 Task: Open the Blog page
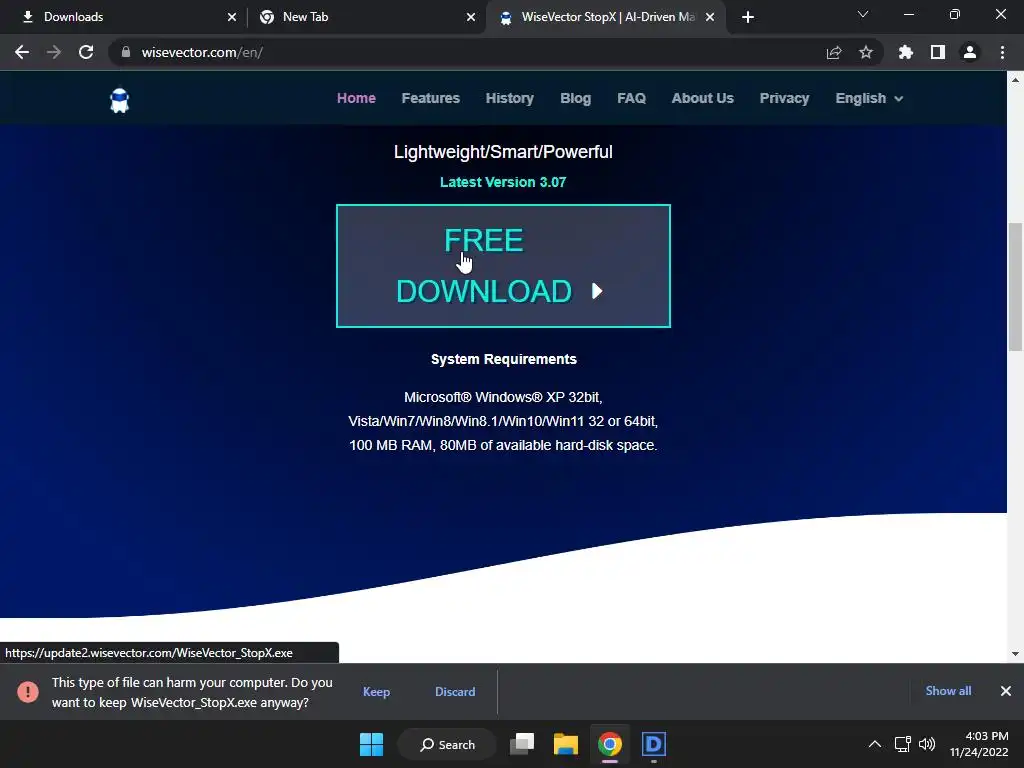575,98
